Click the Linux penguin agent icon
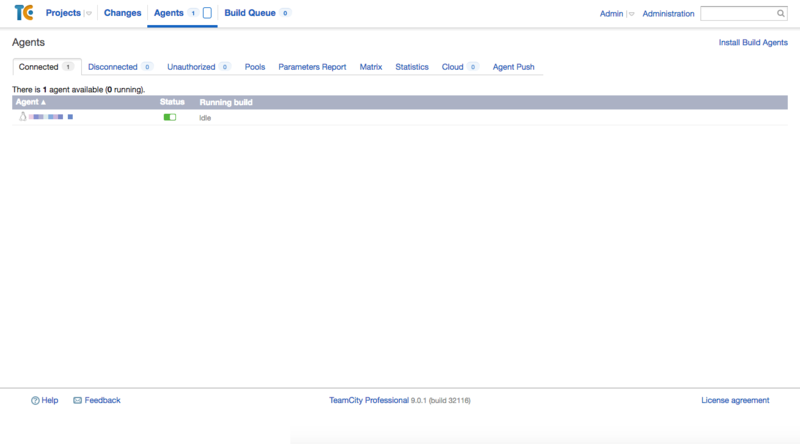 pos(22,117)
